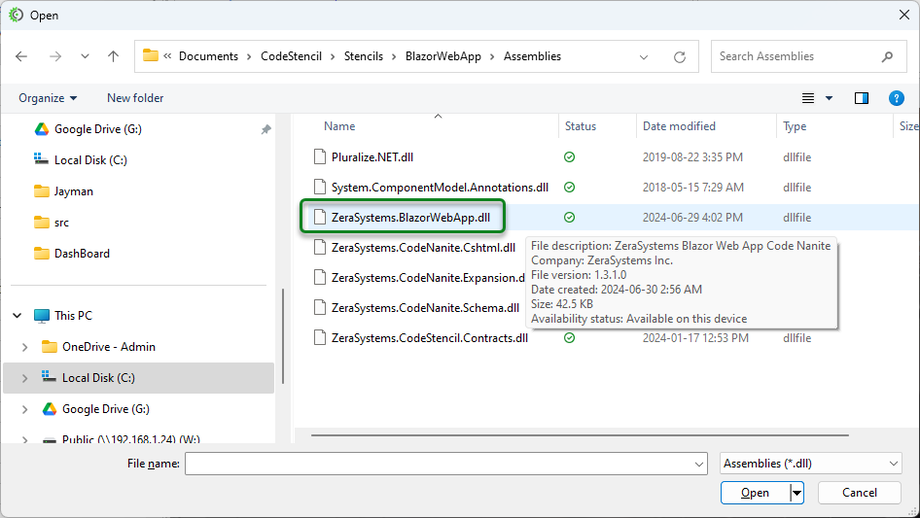Click the horizontal scrollbar in file list
The width and height of the screenshot is (920, 518).
point(579,435)
